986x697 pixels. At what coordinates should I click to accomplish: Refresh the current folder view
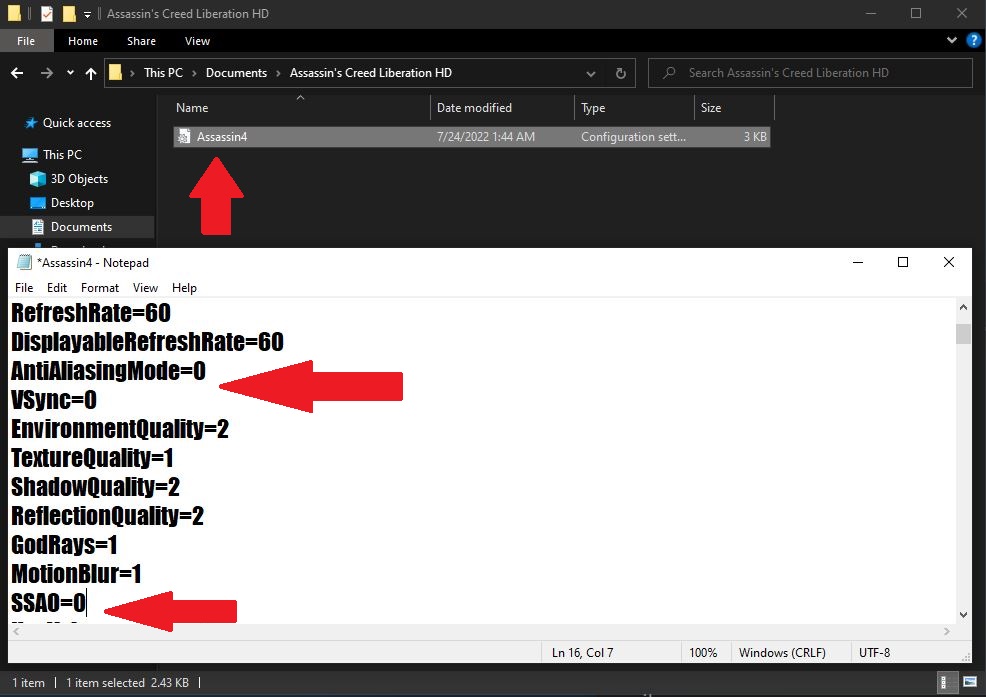click(621, 74)
